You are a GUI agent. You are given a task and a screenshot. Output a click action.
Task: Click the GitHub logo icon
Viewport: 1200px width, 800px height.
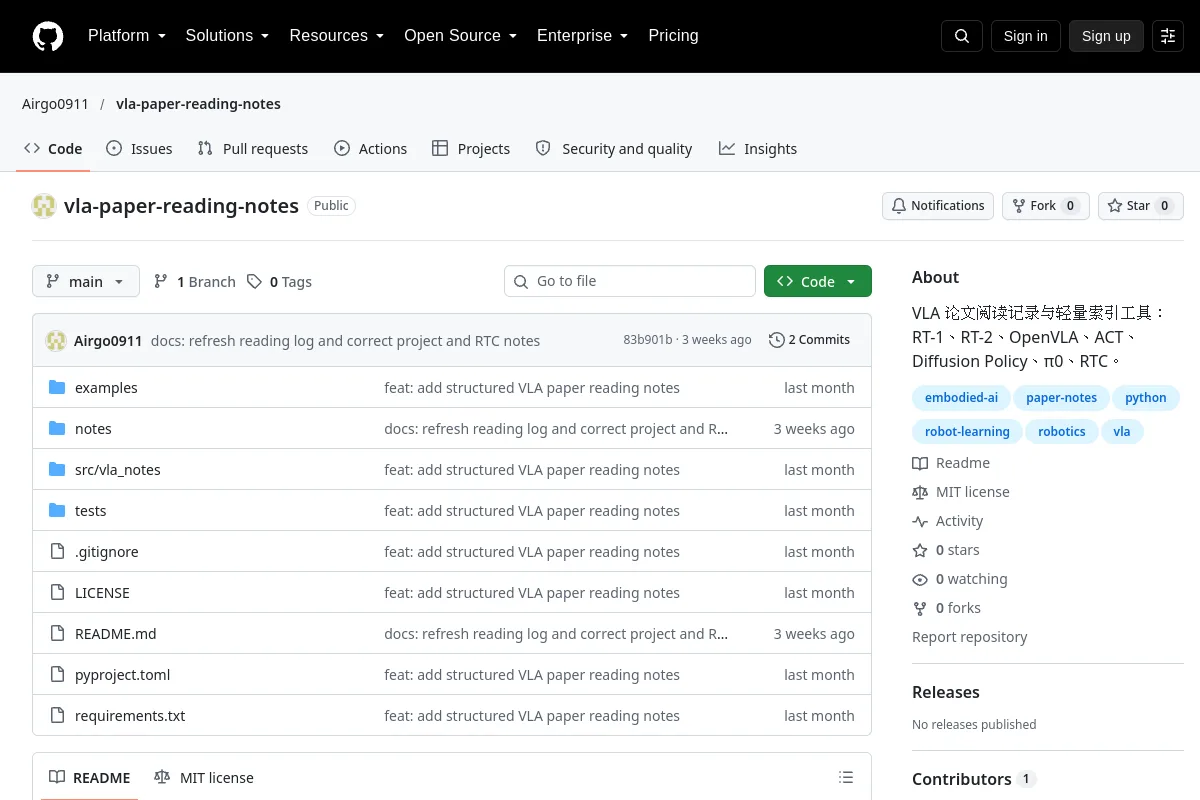(x=48, y=36)
